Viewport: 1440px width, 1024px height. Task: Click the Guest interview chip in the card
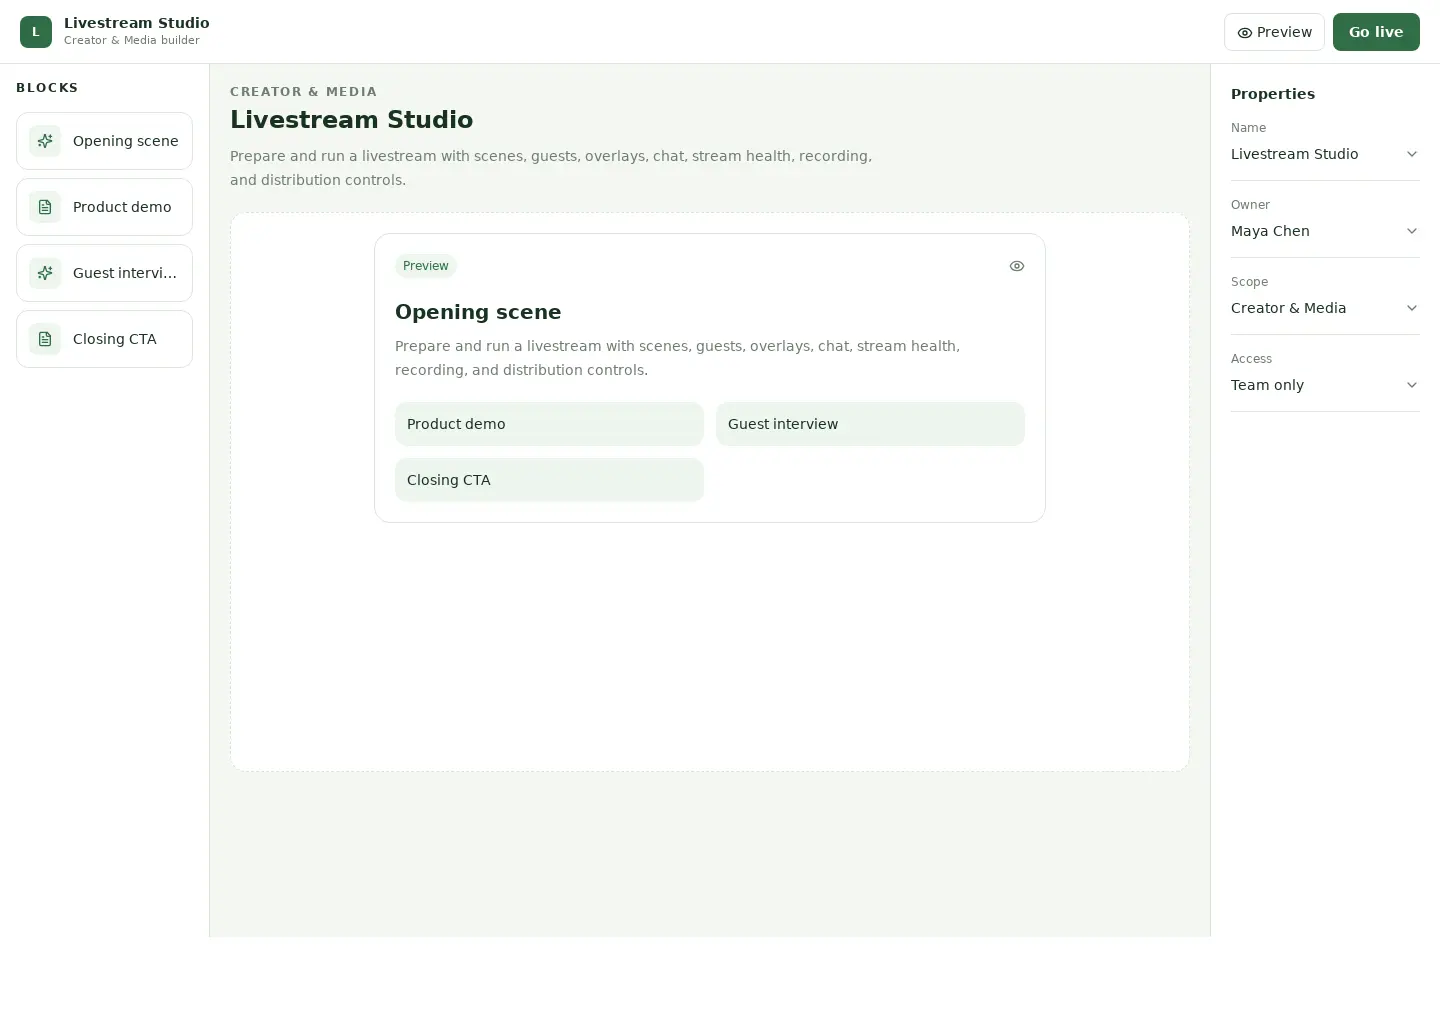point(870,424)
